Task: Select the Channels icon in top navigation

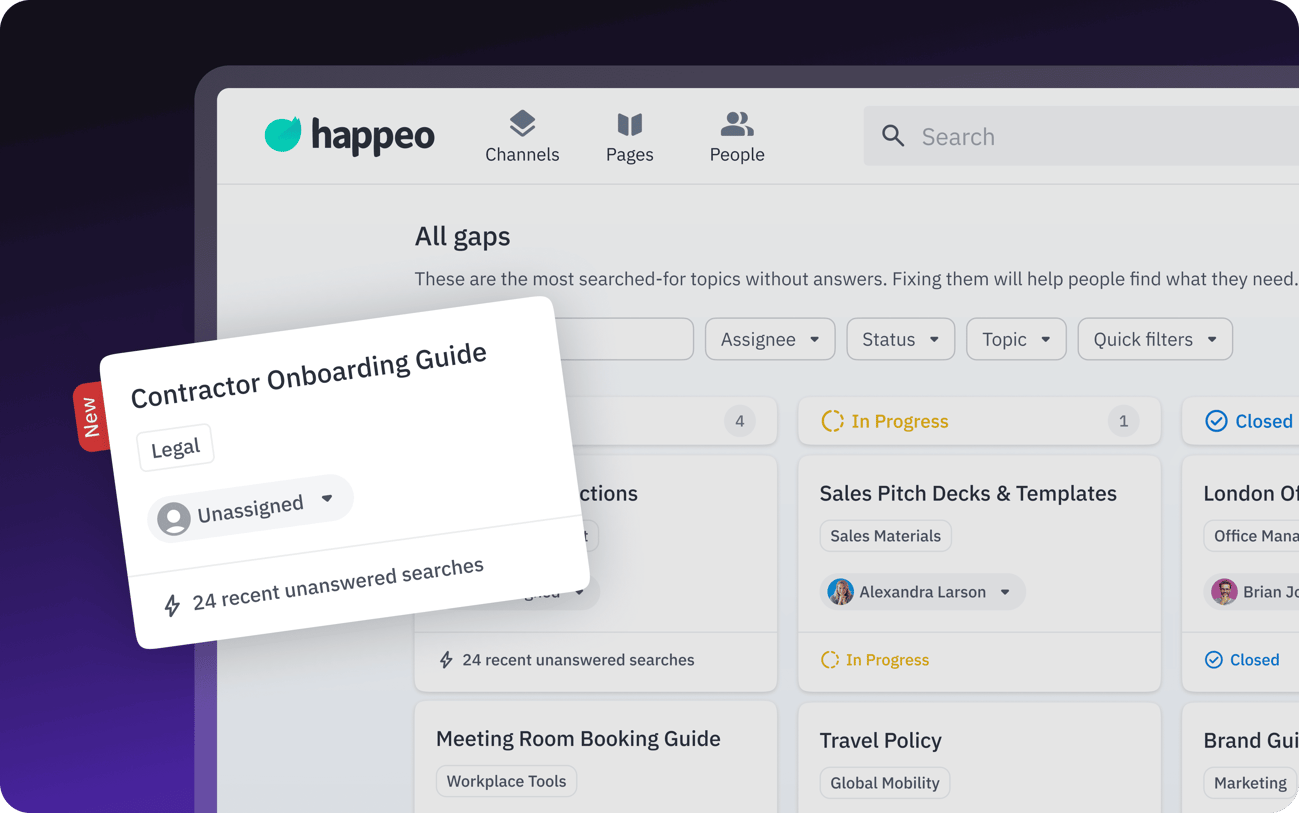Action: coord(522,123)
